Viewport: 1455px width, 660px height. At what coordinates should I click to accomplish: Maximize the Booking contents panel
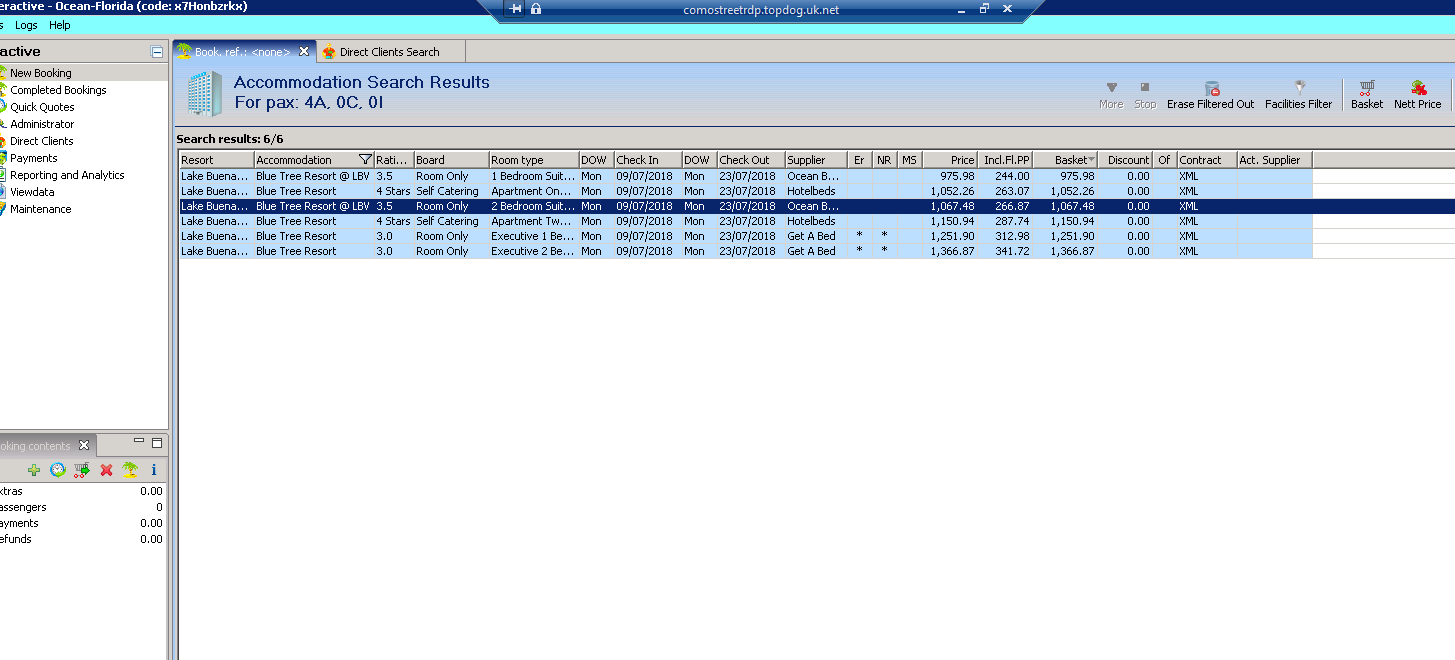point(156,442)
